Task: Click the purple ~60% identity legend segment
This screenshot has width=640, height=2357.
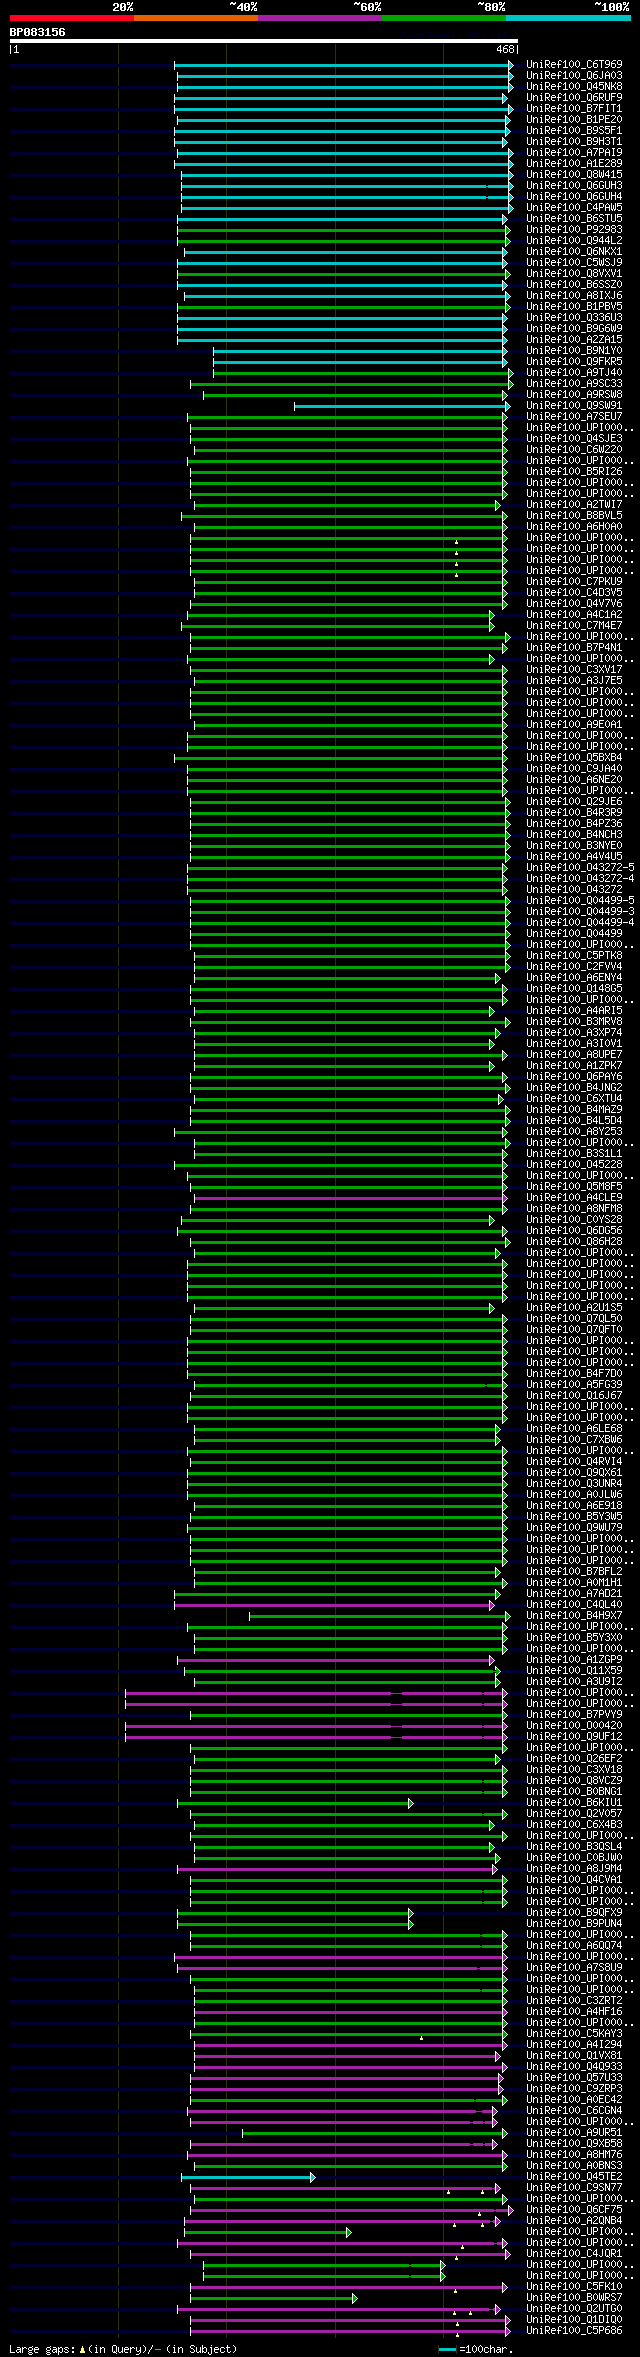Action: click(320, 18)
